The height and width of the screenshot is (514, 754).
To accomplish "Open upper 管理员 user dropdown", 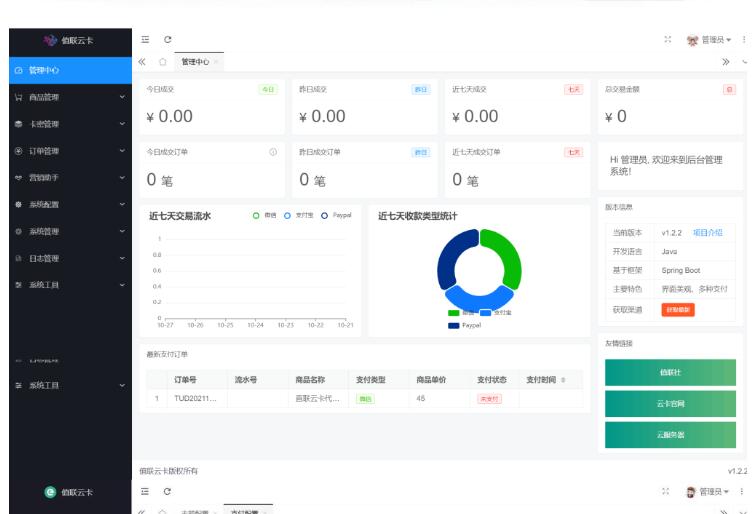I will point(716,40).
